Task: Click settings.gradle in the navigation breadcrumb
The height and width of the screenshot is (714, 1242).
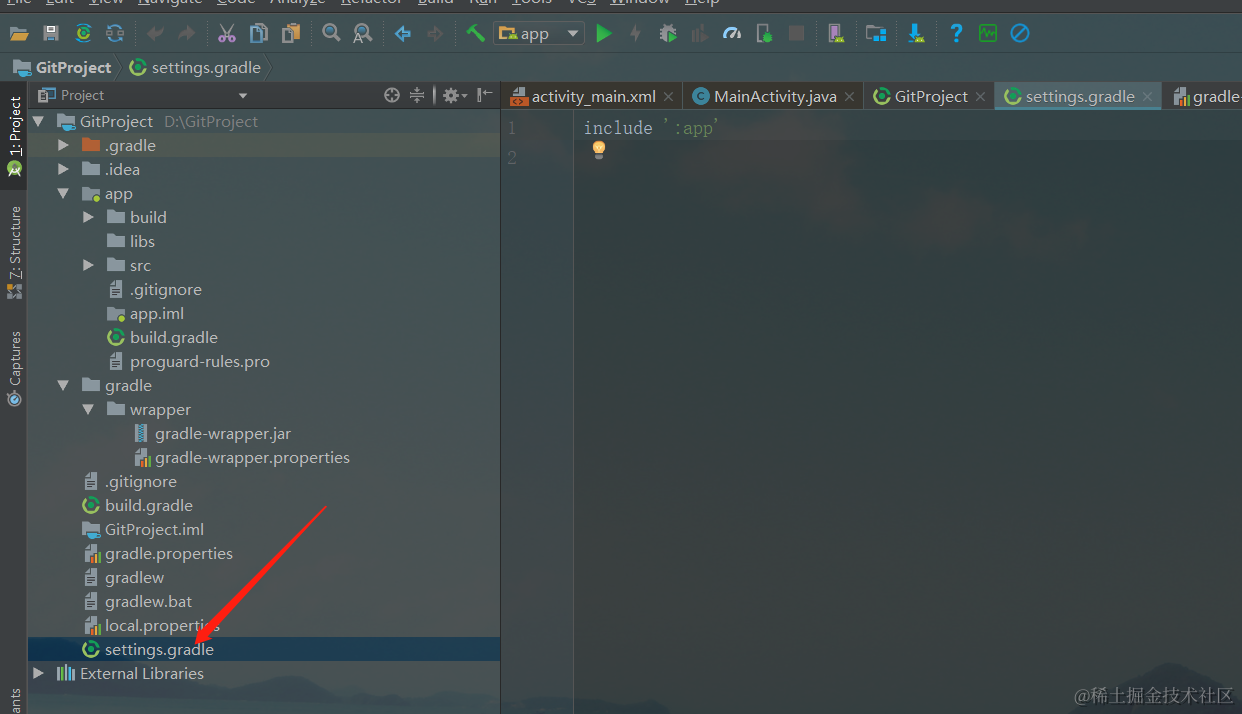Action: click(195, 68)
